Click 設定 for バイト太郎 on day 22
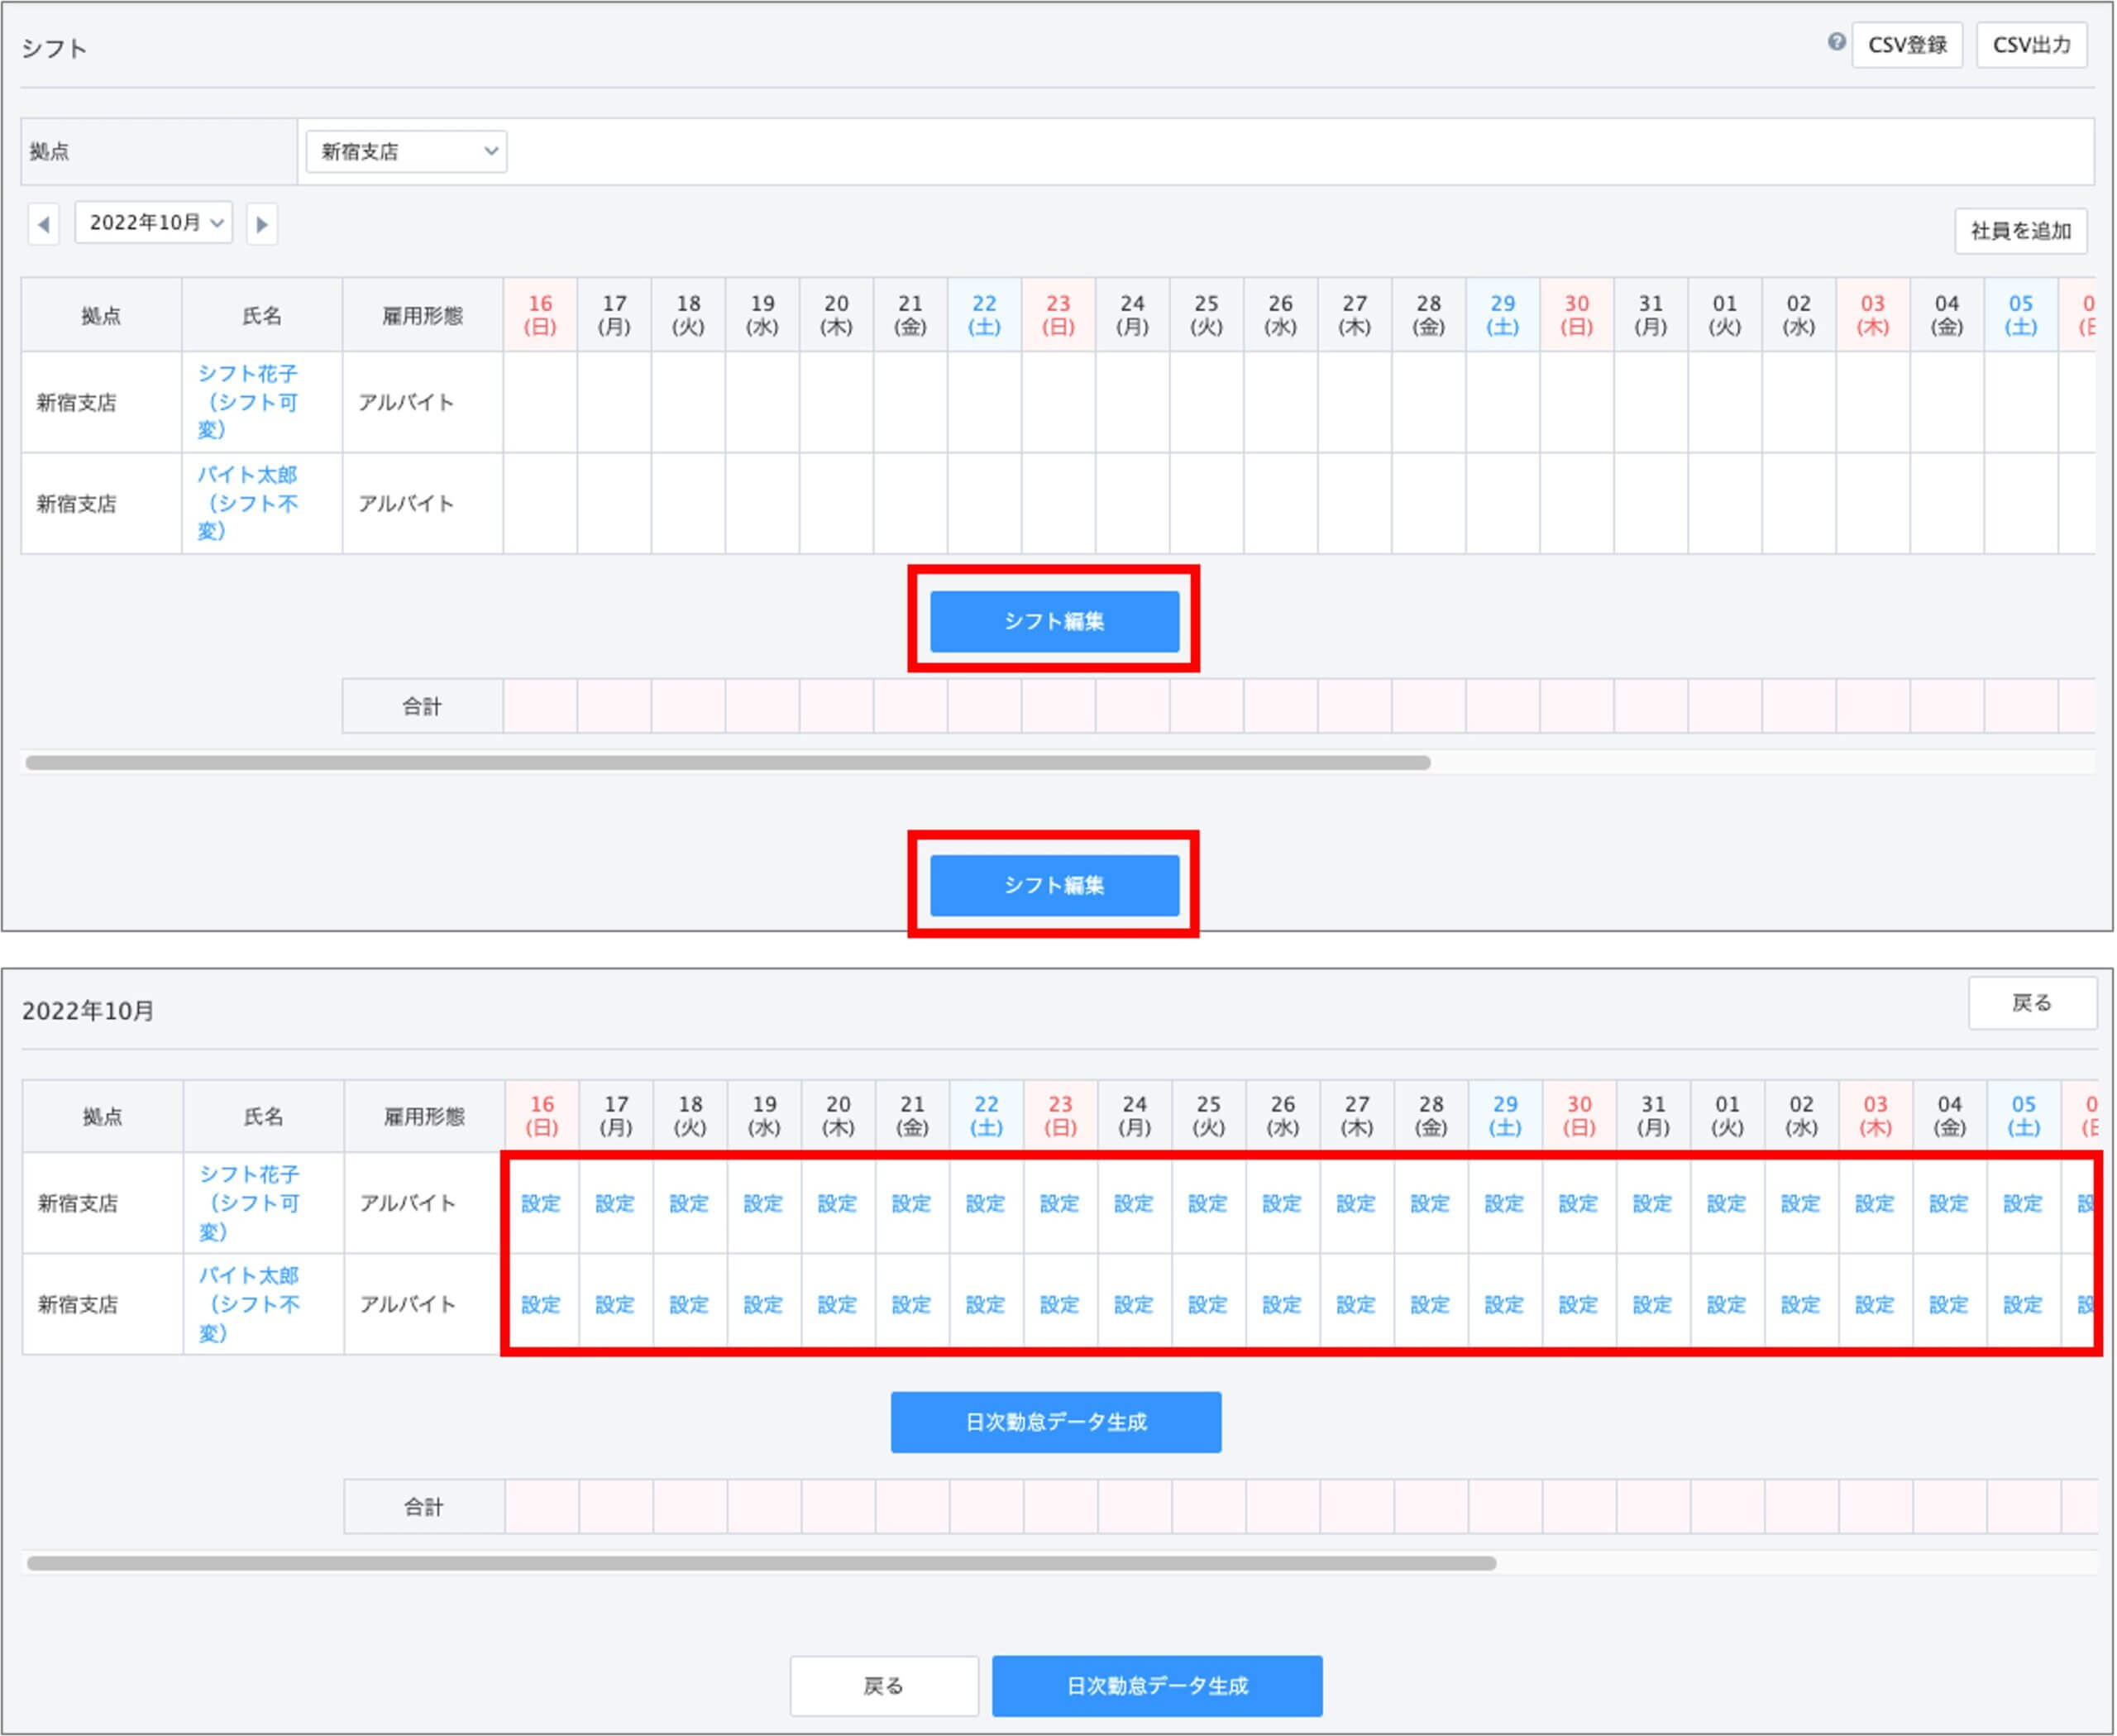 pos(985,1304)
